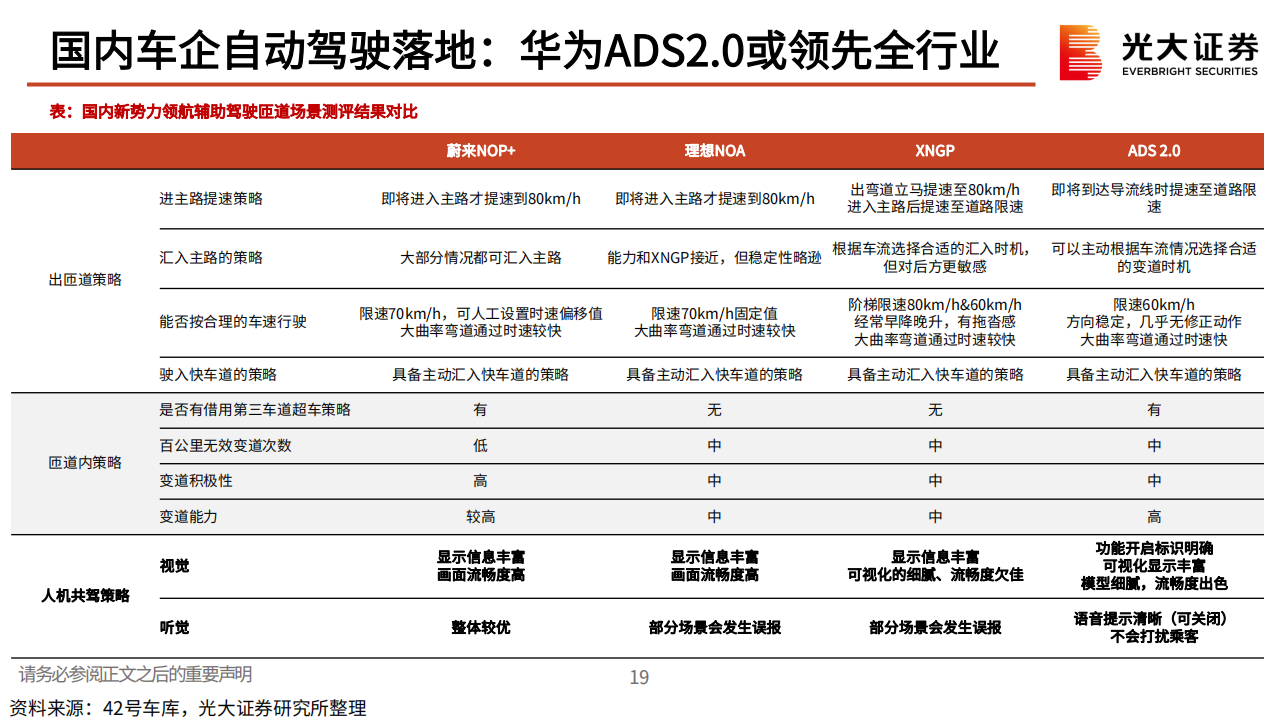
Task: Click the 百公里无效变道次数 row label
Action: click(225, 446)
